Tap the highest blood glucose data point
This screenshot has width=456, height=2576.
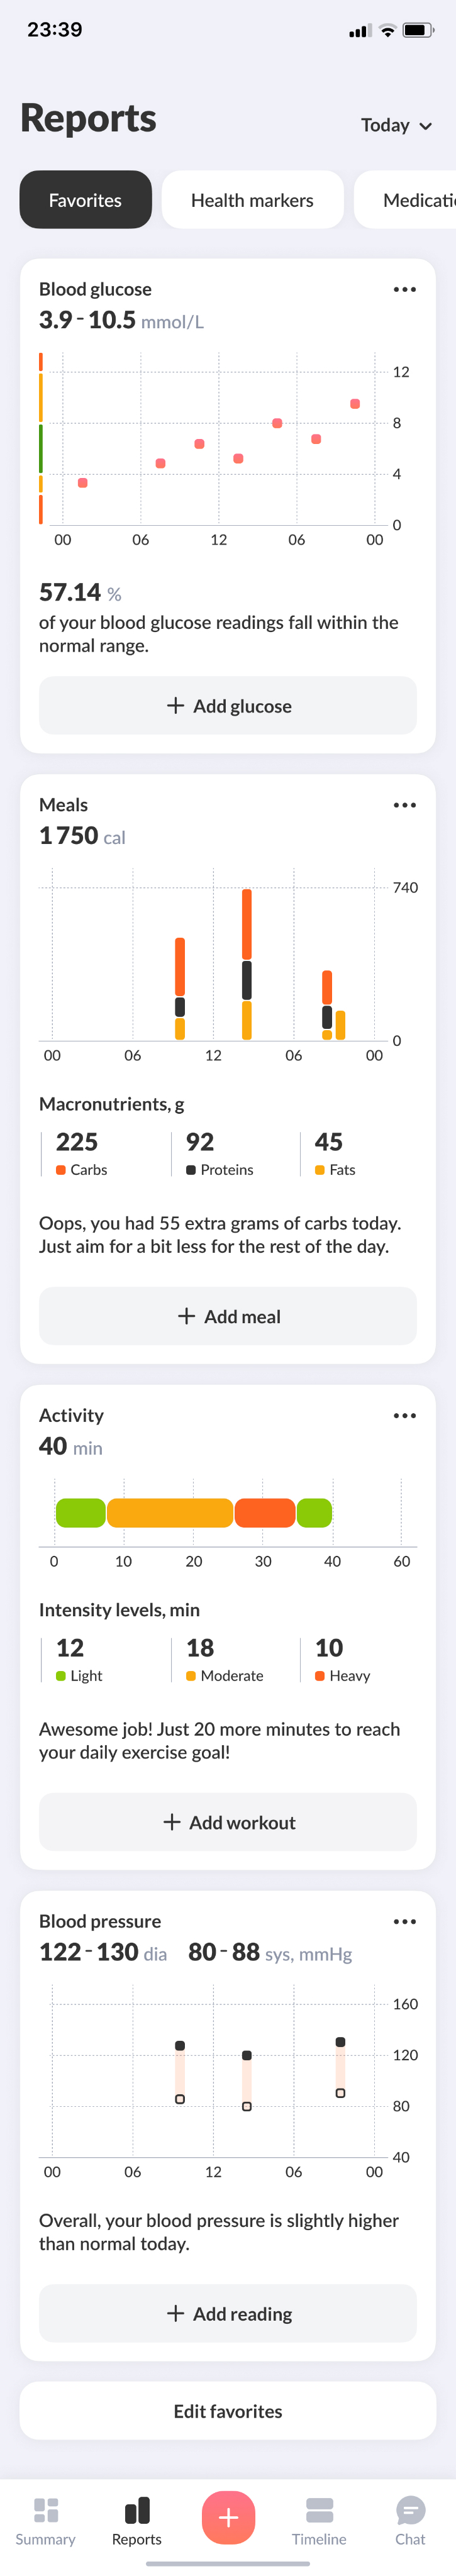355,404
